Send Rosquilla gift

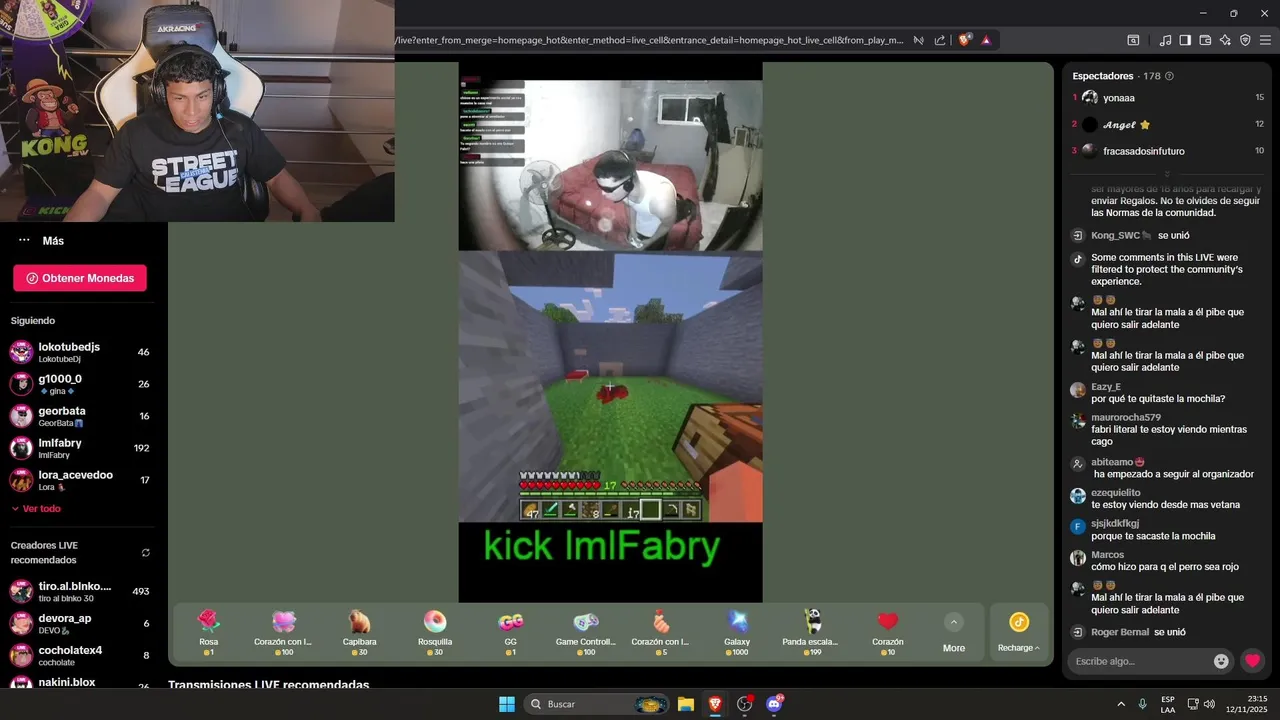435,632
